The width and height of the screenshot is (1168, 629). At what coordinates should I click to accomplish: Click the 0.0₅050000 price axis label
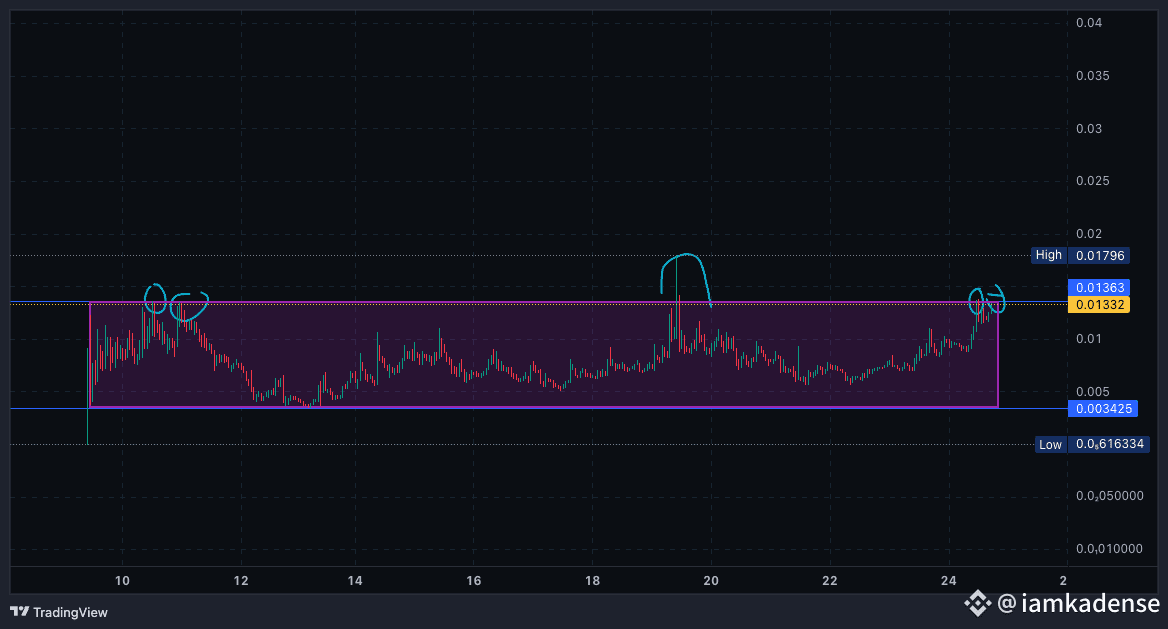point(1109,496)
